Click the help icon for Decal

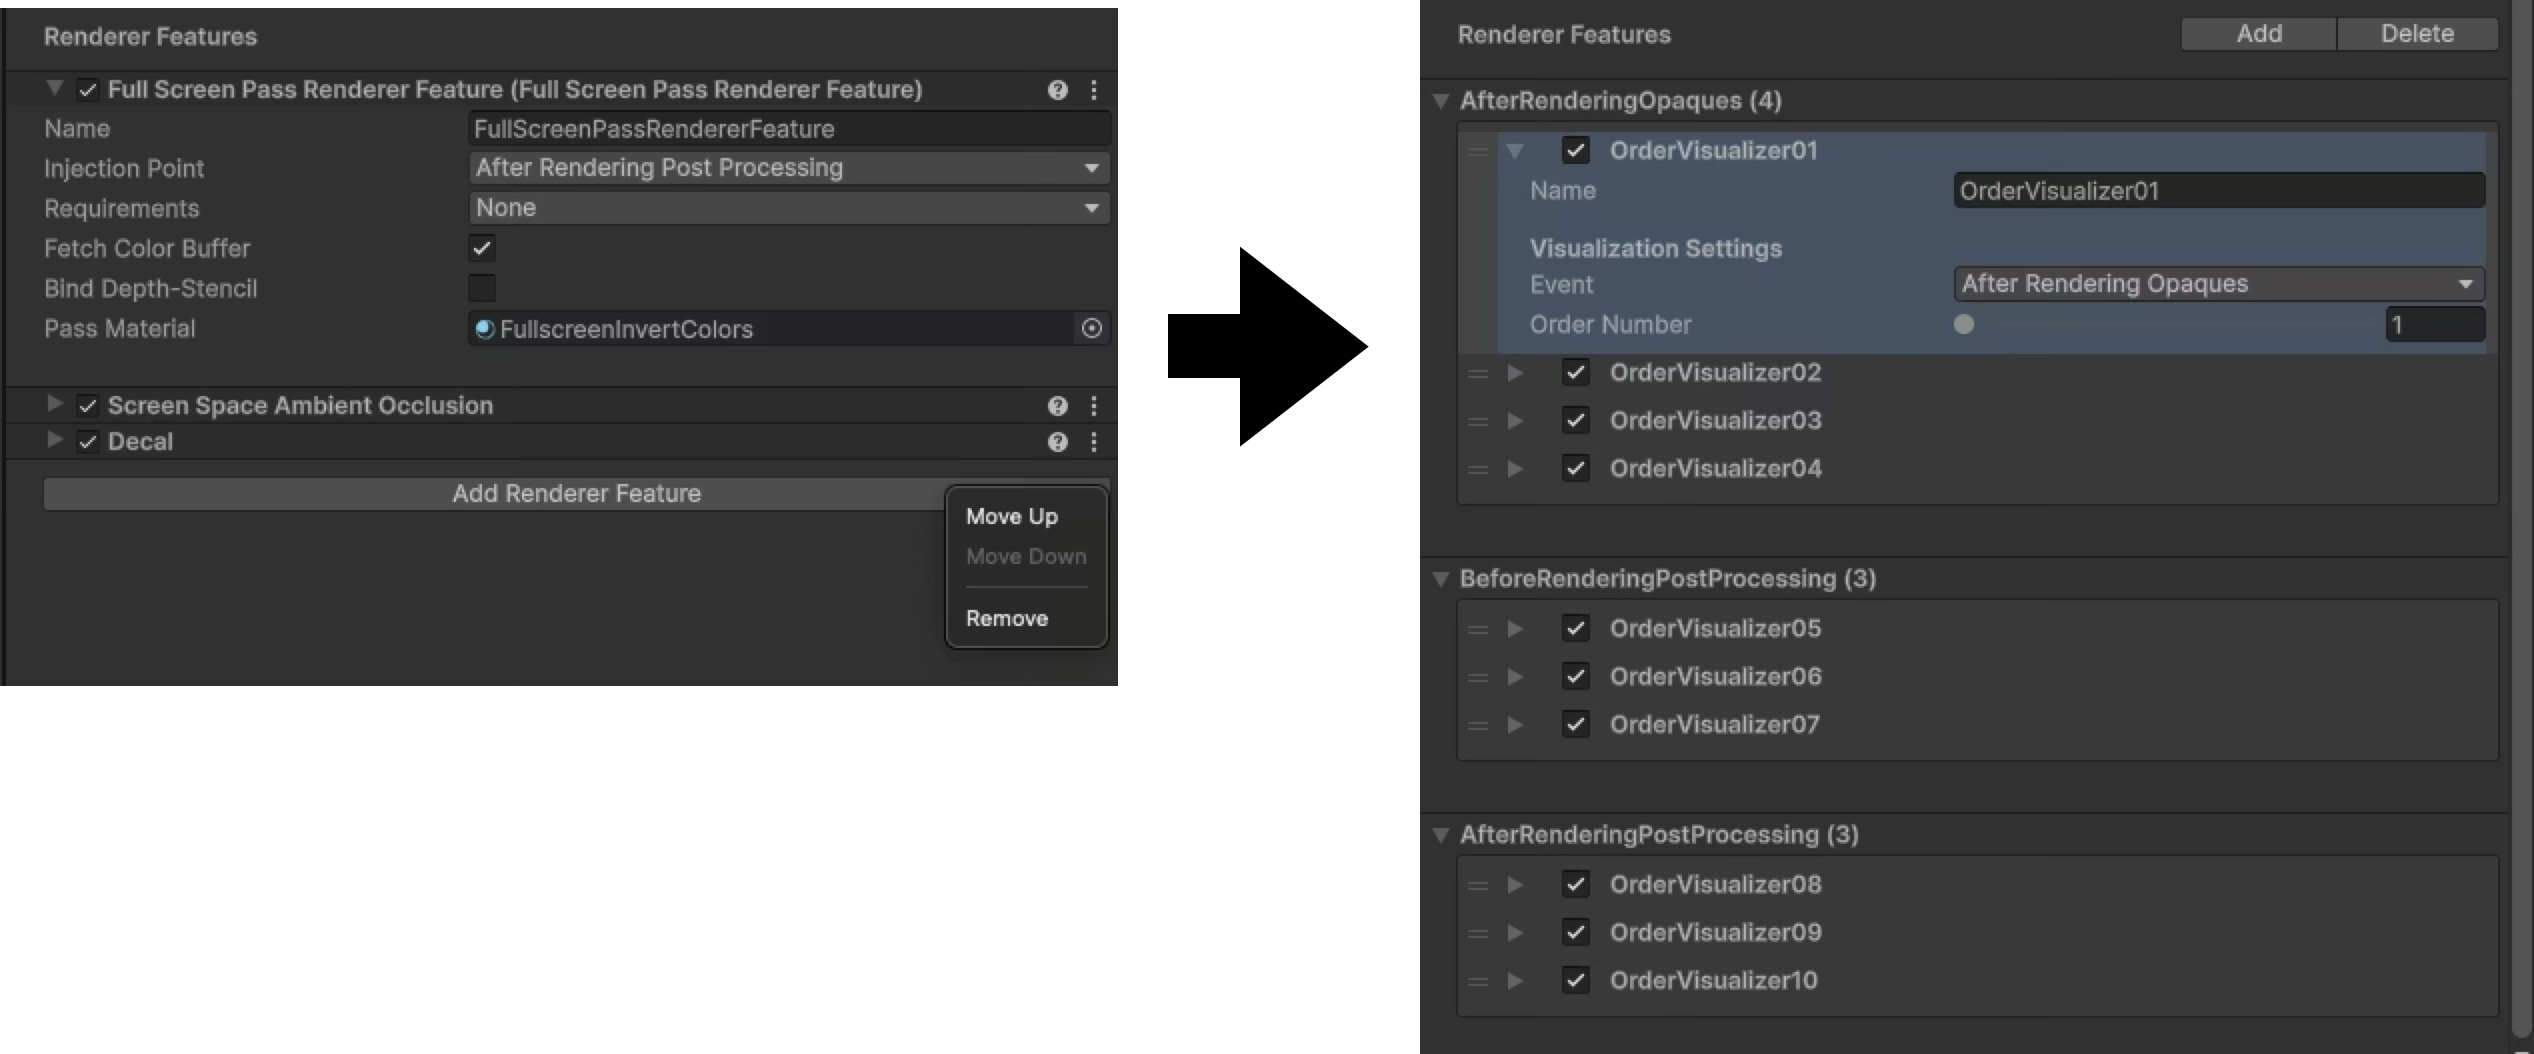[x=1057, y=442]
